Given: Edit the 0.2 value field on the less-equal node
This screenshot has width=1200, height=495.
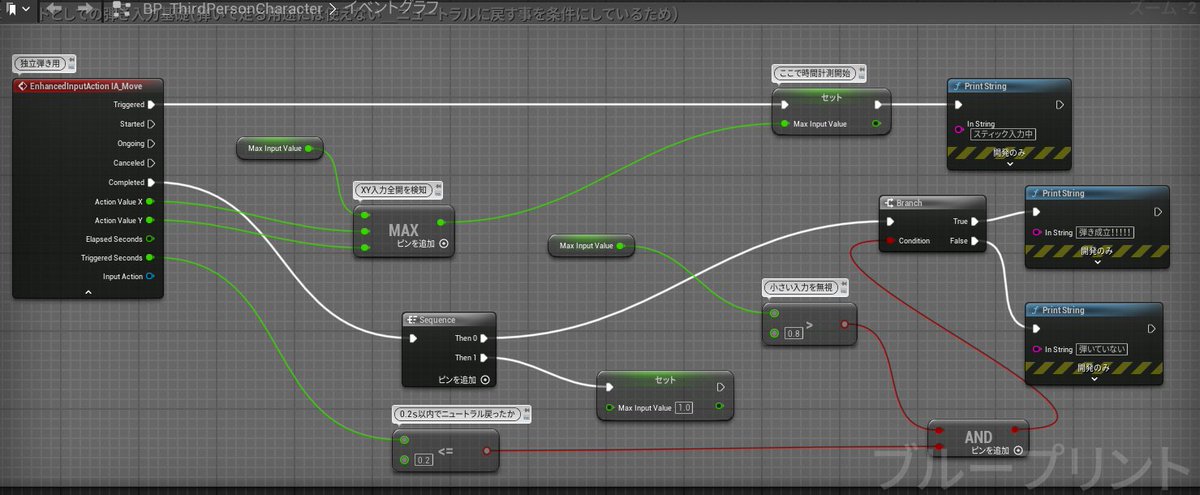Looking at the screenshot, I should (424, 459).
